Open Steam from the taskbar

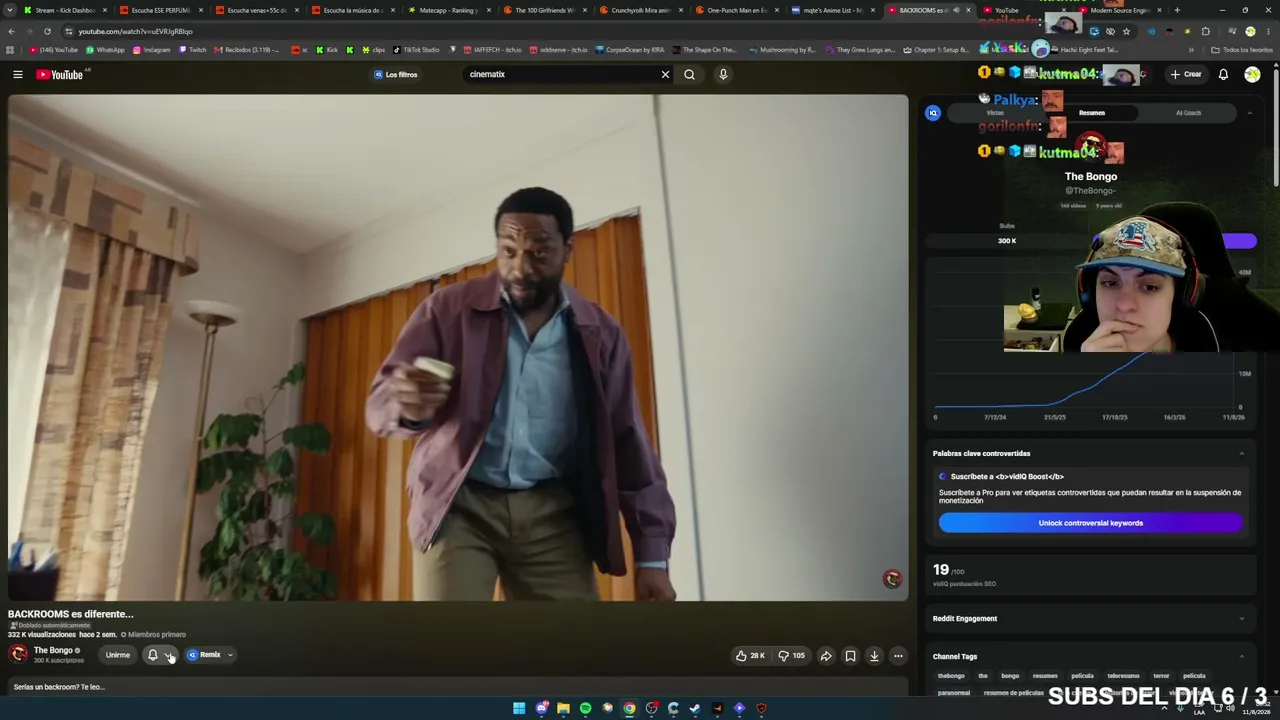695,708
